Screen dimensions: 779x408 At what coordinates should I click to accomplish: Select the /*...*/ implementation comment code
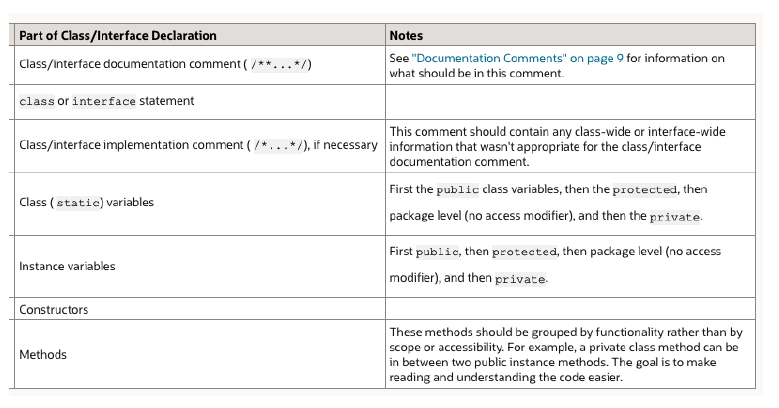click(x=278, y=146)
